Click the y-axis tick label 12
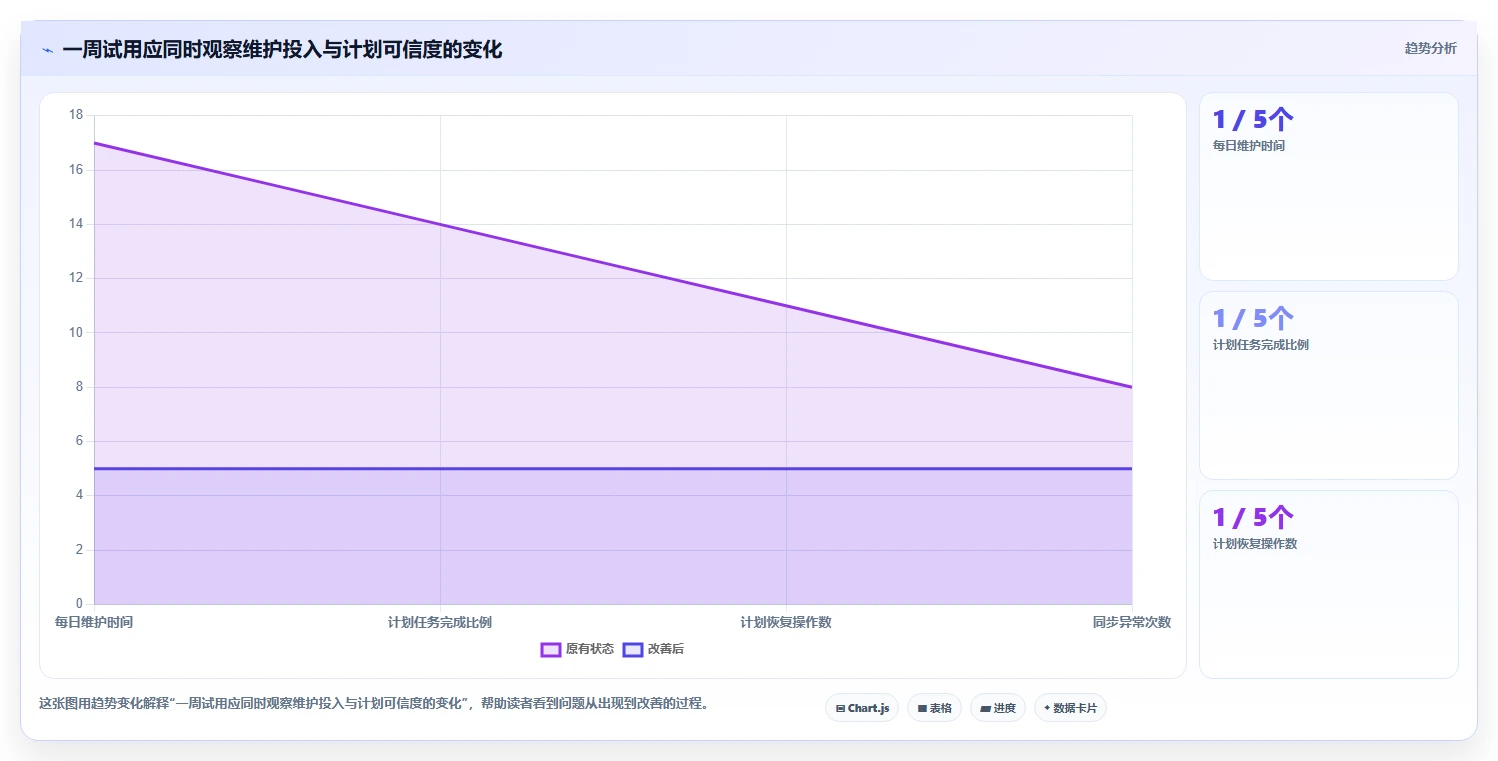The width and height of the screenshot is (1498, 761). point(76,278)
